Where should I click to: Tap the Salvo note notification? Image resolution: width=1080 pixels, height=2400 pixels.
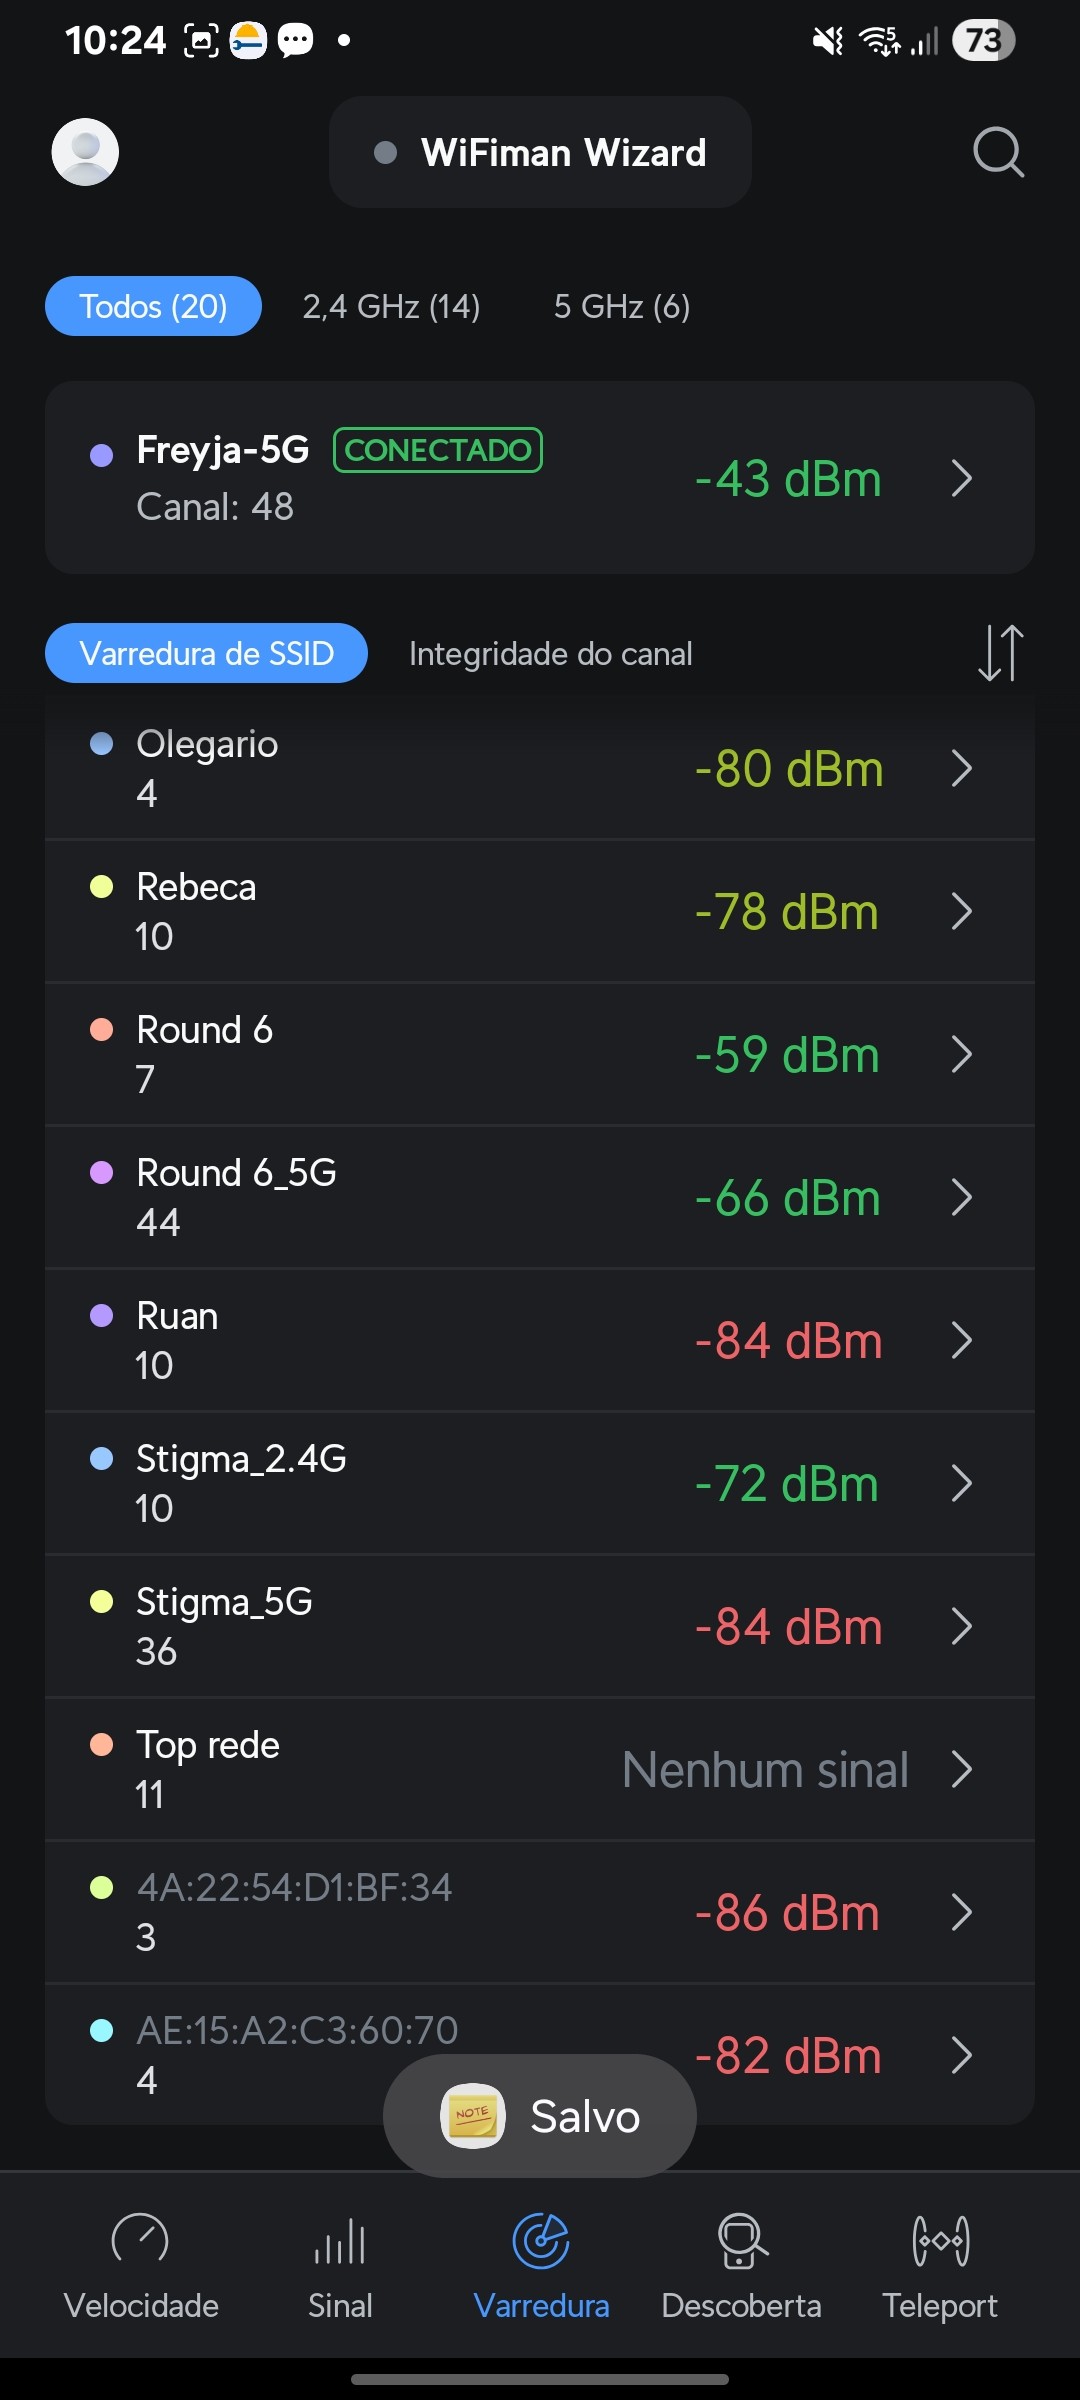coord(540,2116)
